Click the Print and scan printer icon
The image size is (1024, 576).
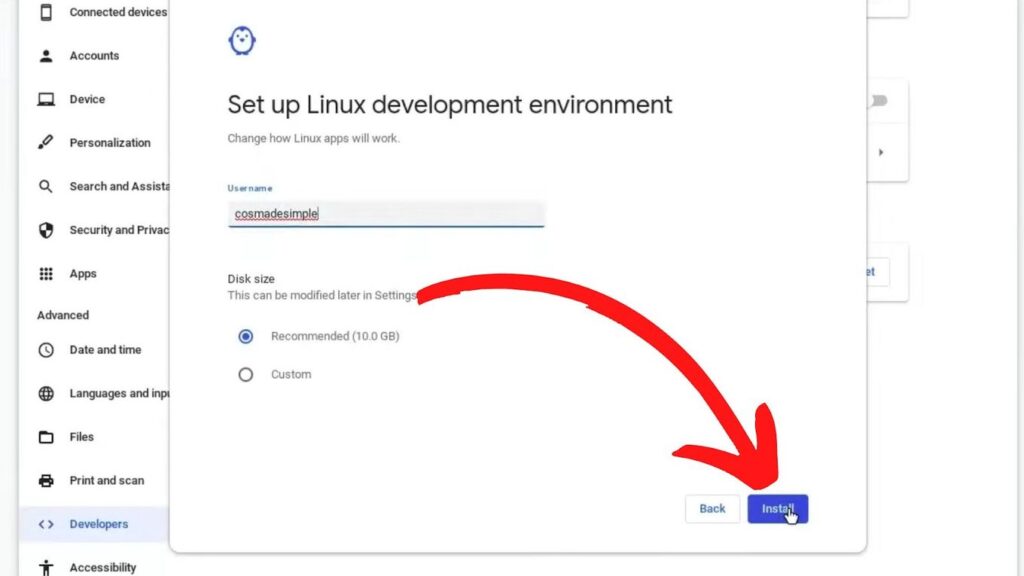46,481
